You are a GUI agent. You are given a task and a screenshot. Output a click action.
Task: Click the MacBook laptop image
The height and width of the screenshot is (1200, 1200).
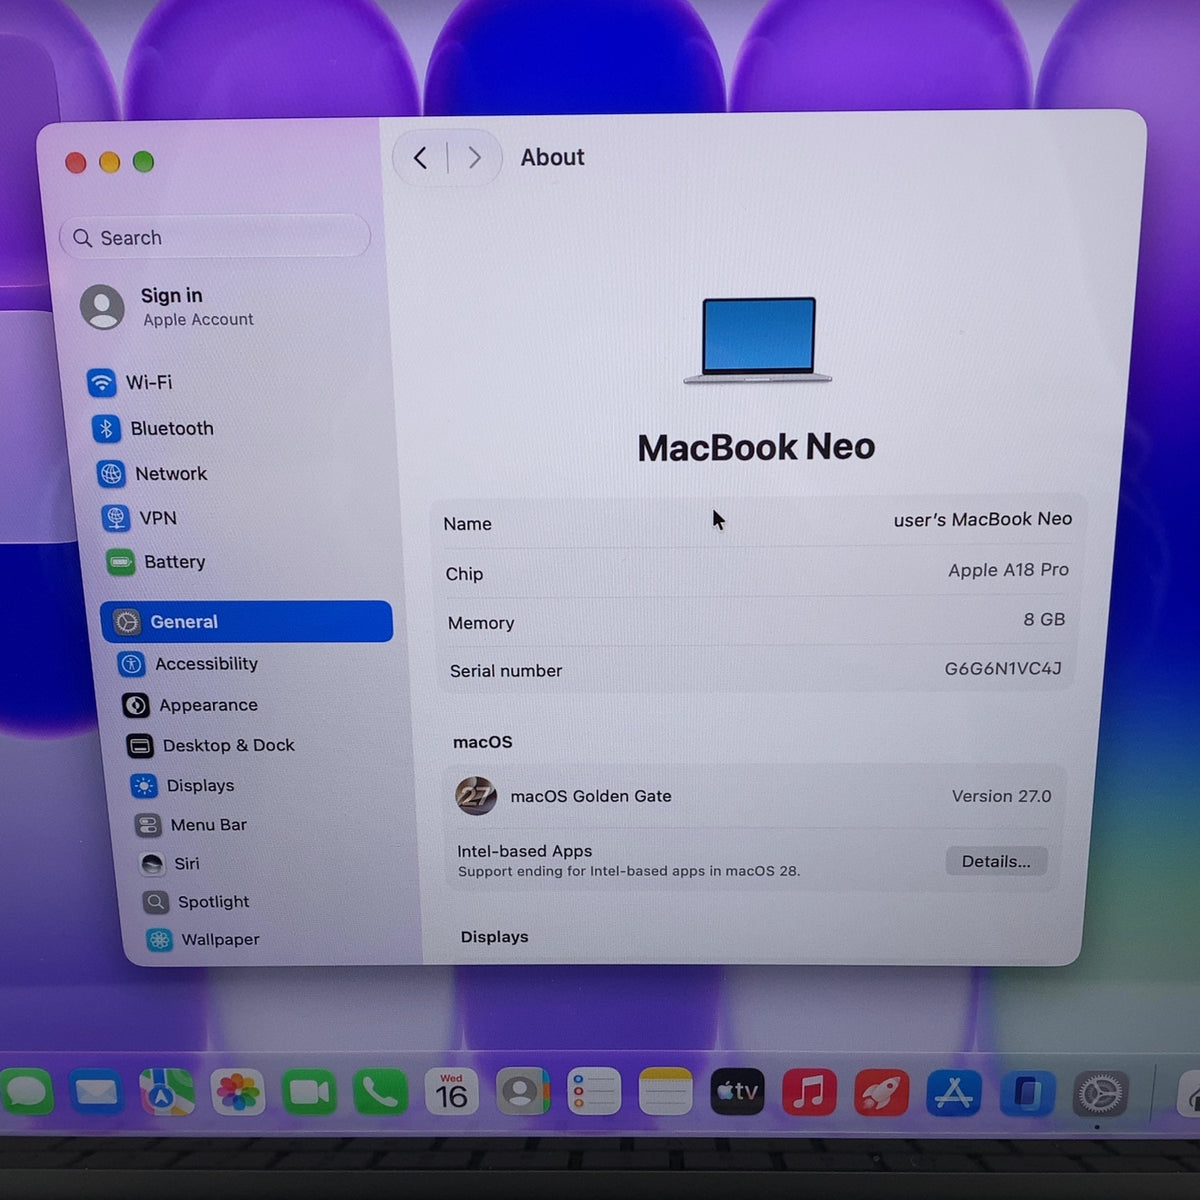758,340
